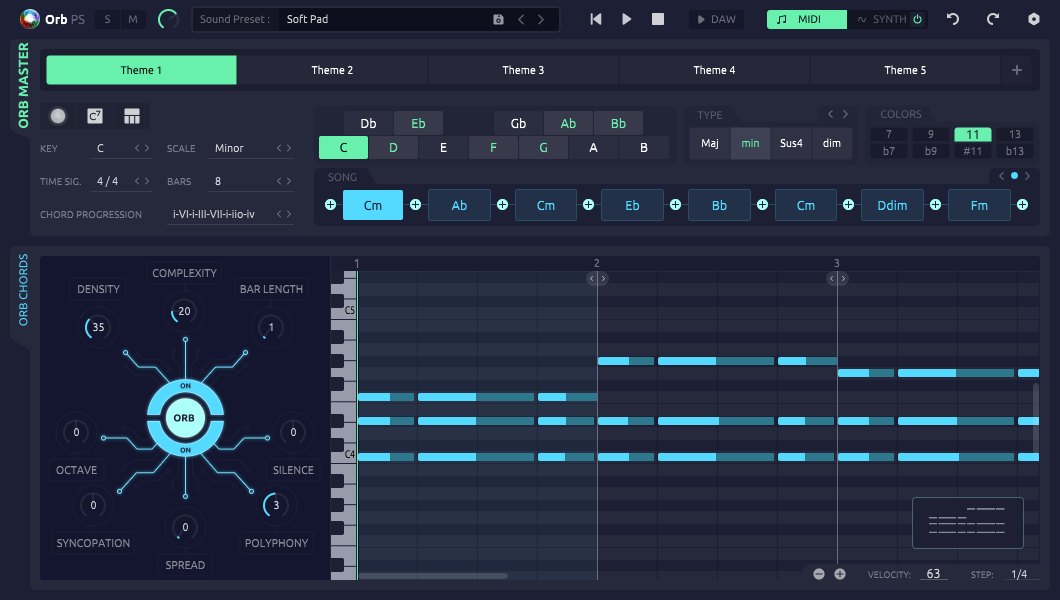Select the Ddim chord in song
This screenshot has height=600, width=1060.
[x=892, y=205]
